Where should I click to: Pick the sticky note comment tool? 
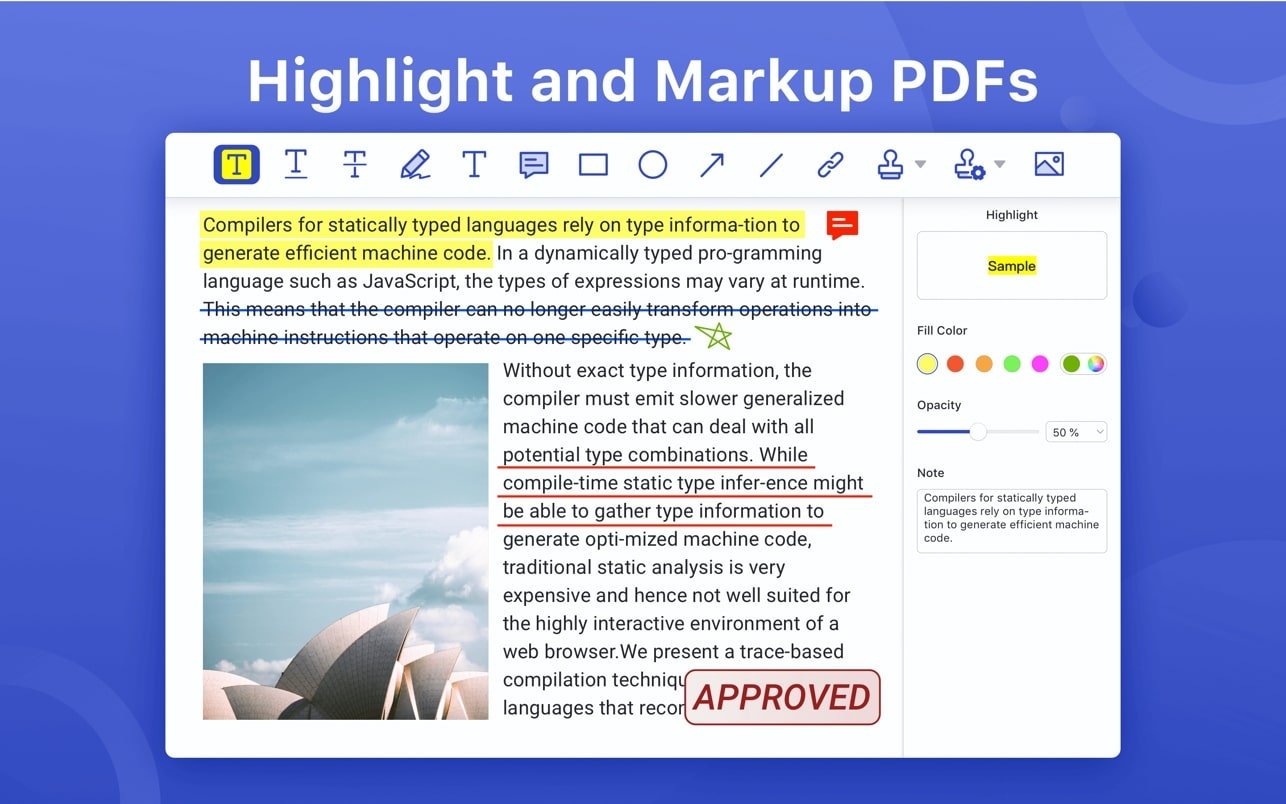[534, 165]
